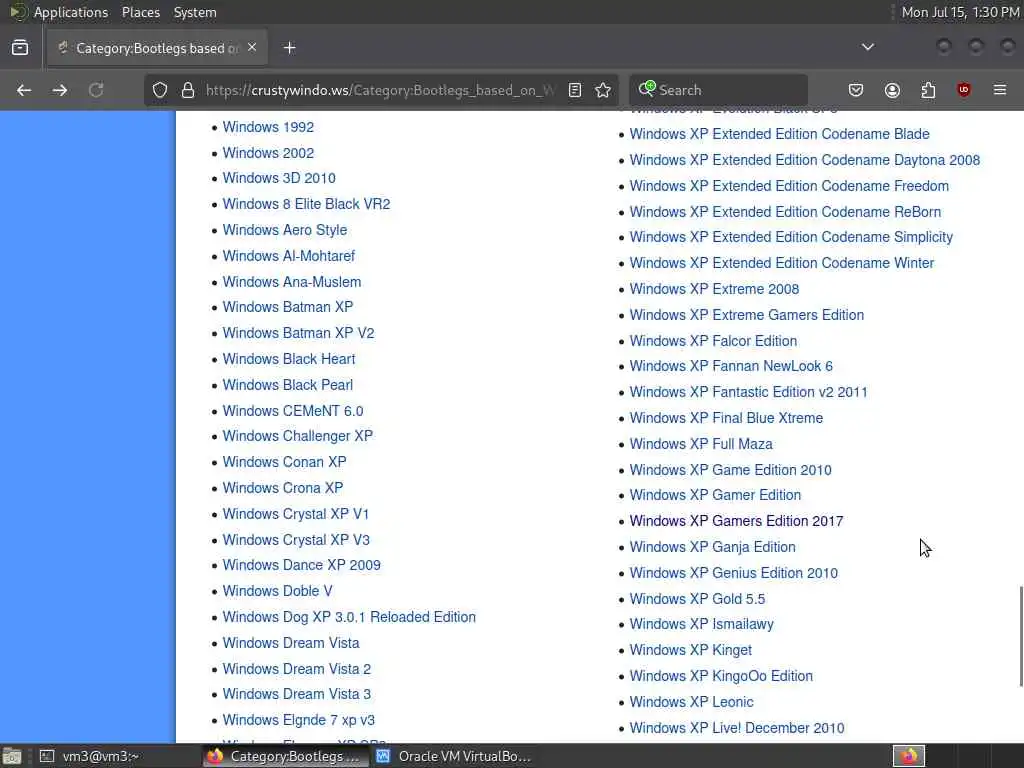Open XP Extended Edition Codename Winter
Image resolution: width=1024 pixels, height=768 pixels.
tap(782, 263)
